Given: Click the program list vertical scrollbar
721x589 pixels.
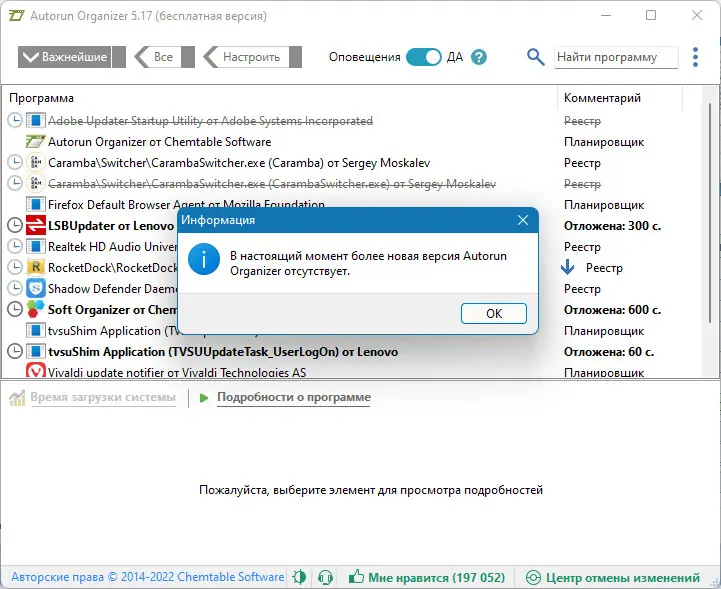Looking at the screenshot, I should 710,212.
